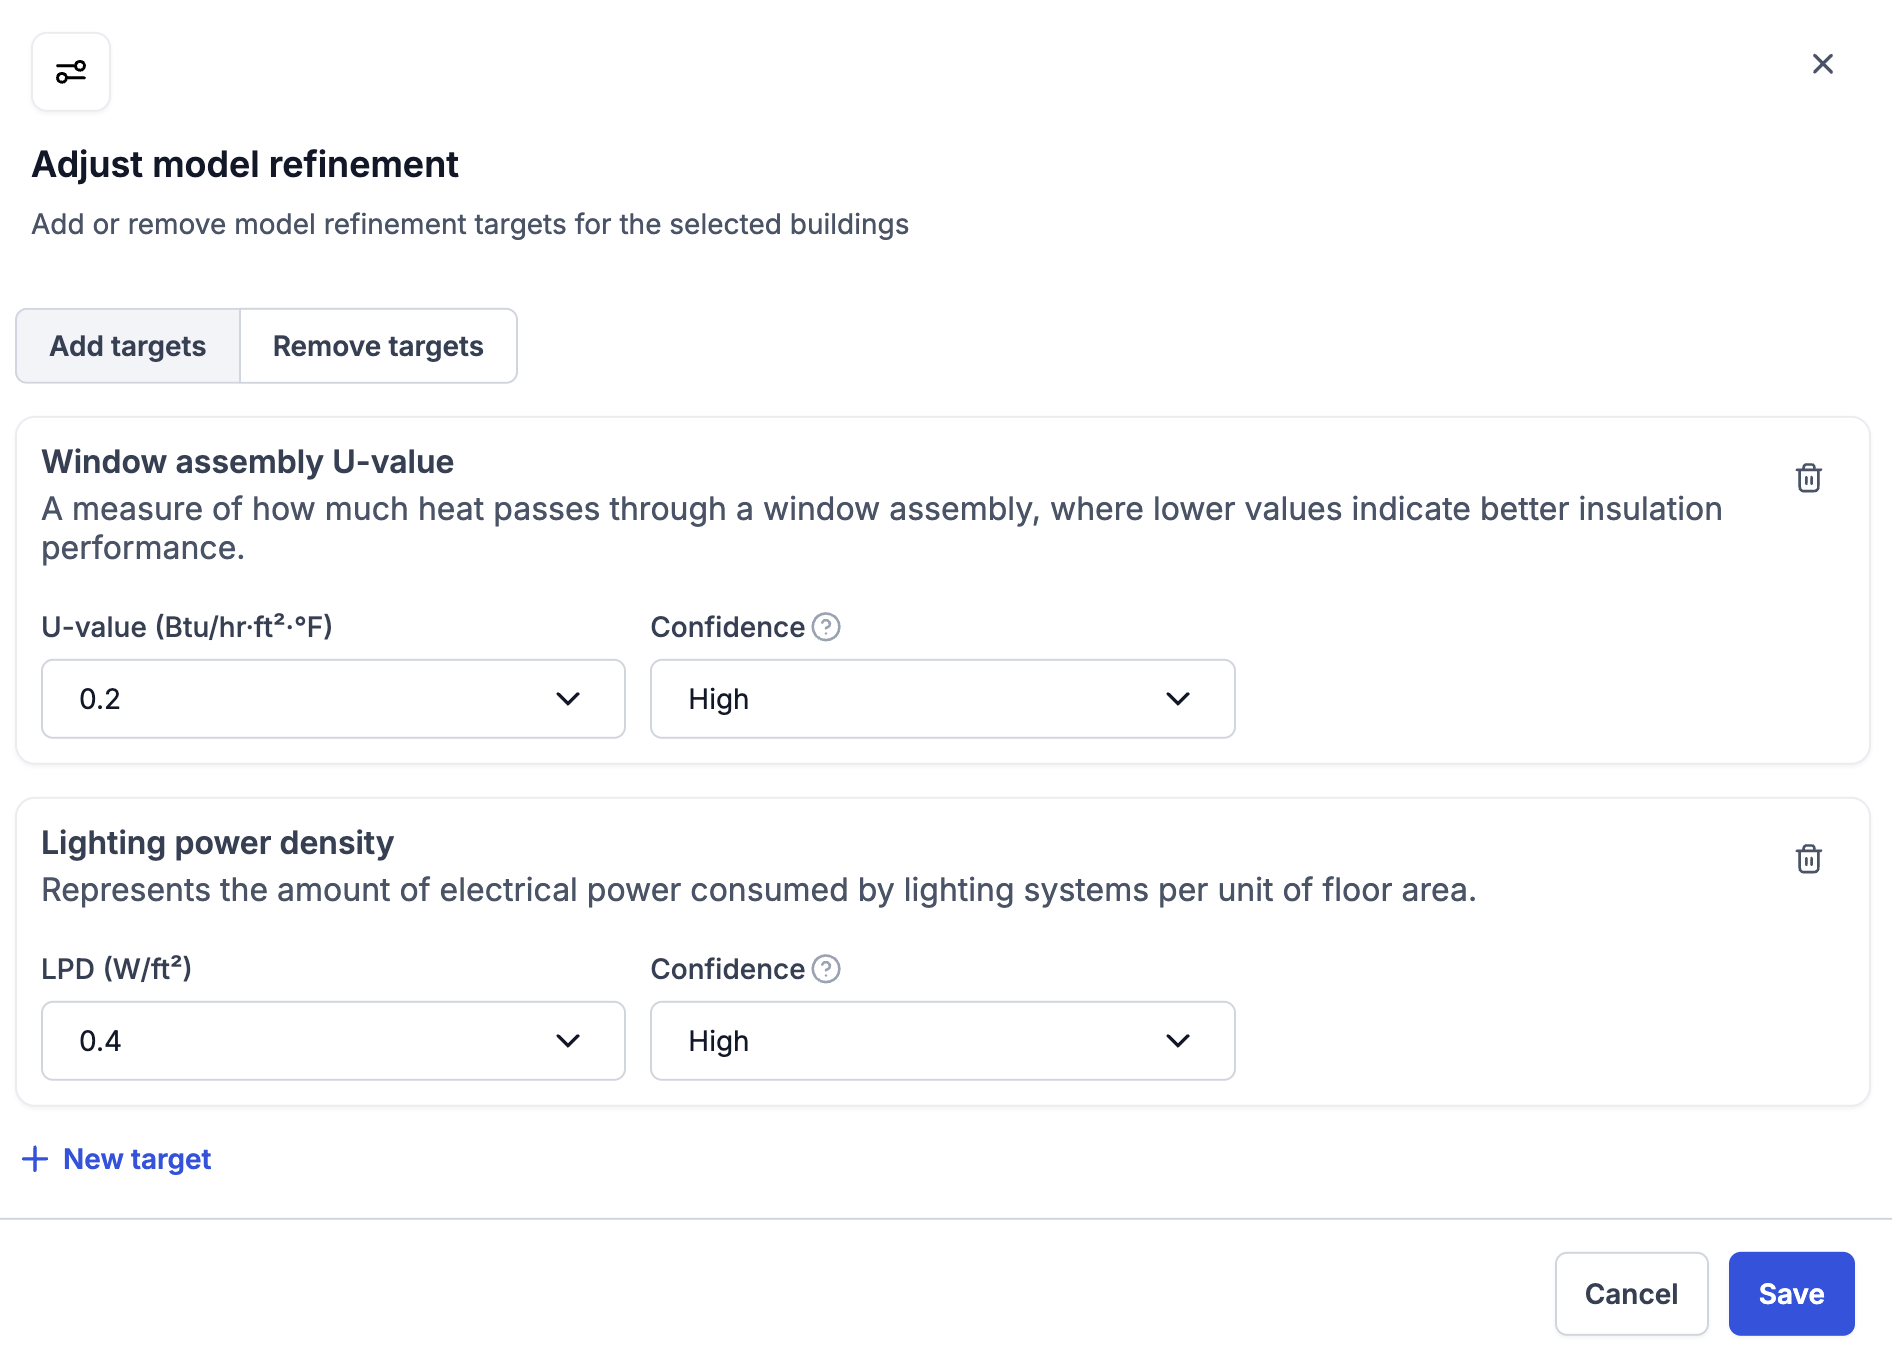
Task: Click the LPD (W/ft²) field label
Action: coord(116,969)
